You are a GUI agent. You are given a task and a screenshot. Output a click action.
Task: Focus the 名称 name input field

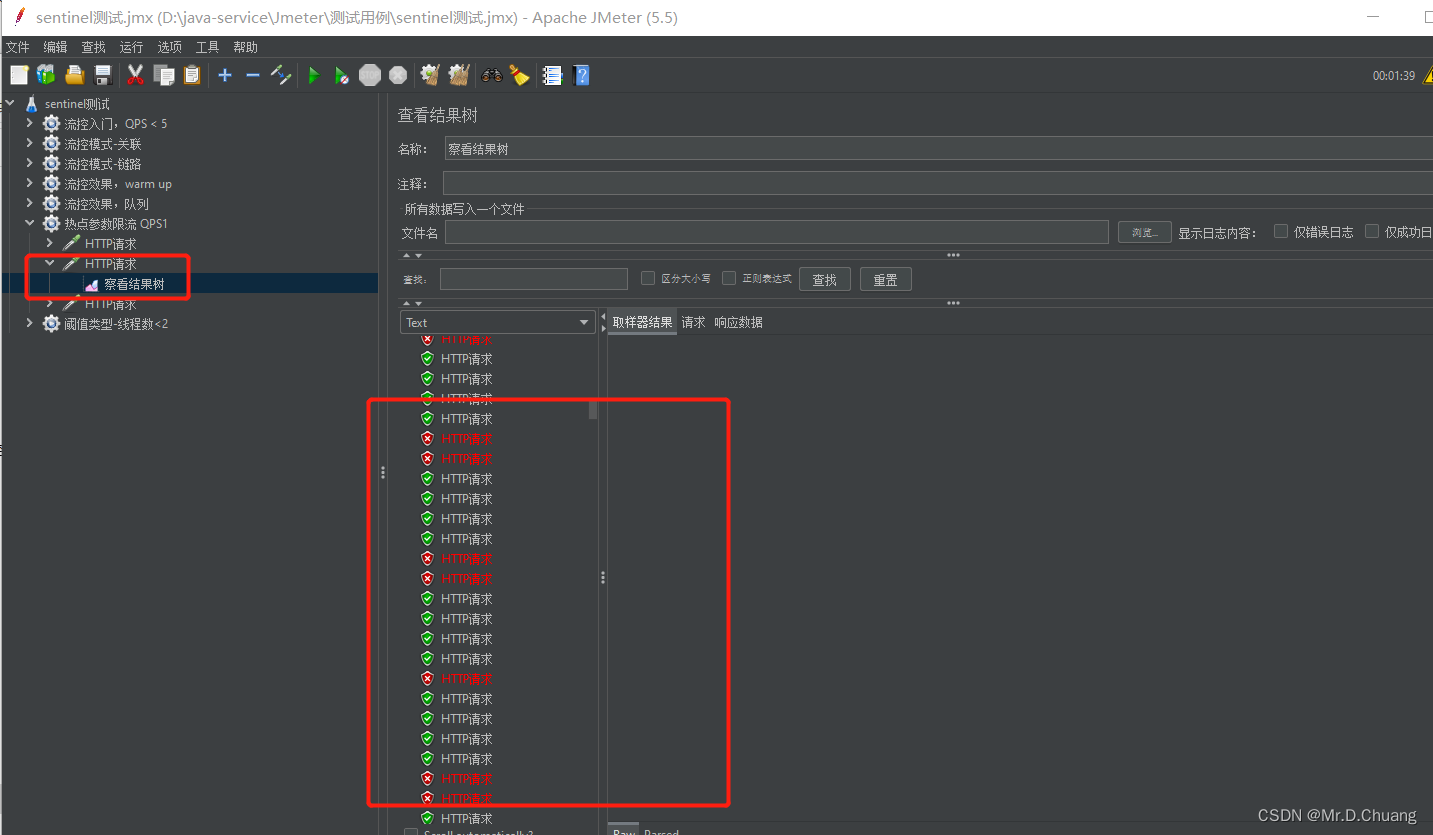[938, 149]
